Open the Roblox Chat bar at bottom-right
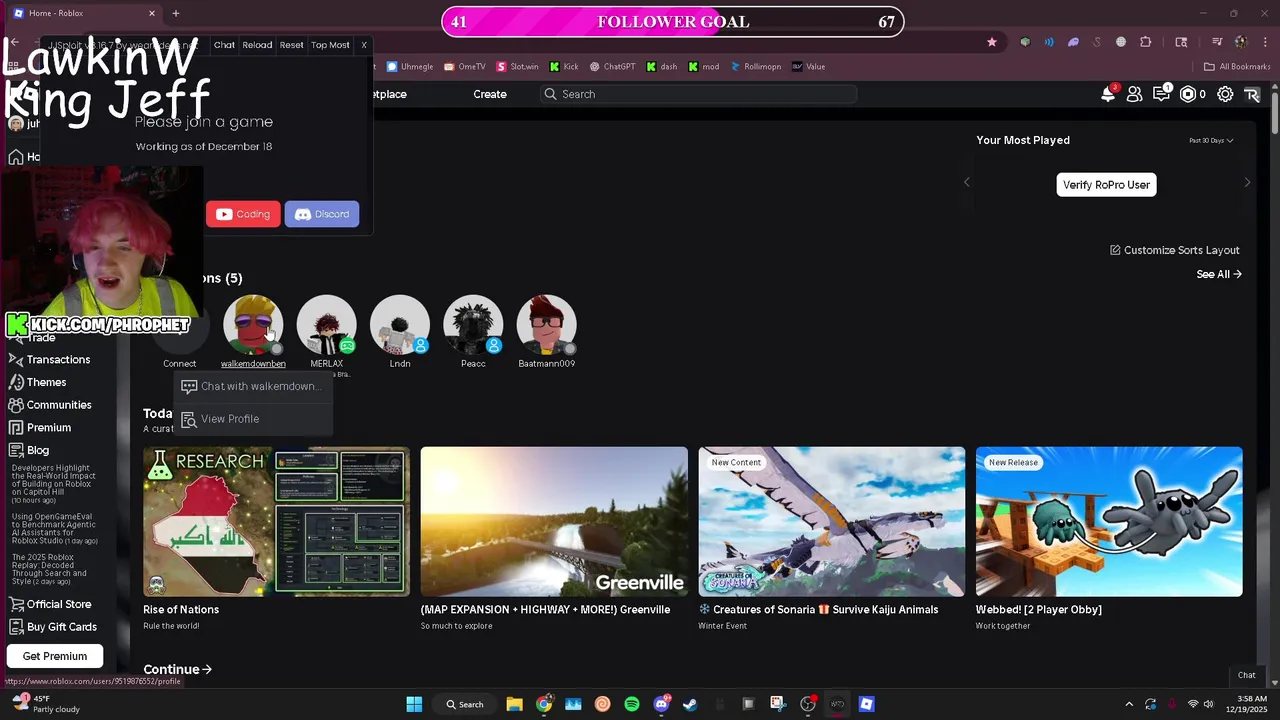 tap(1247, 675)
